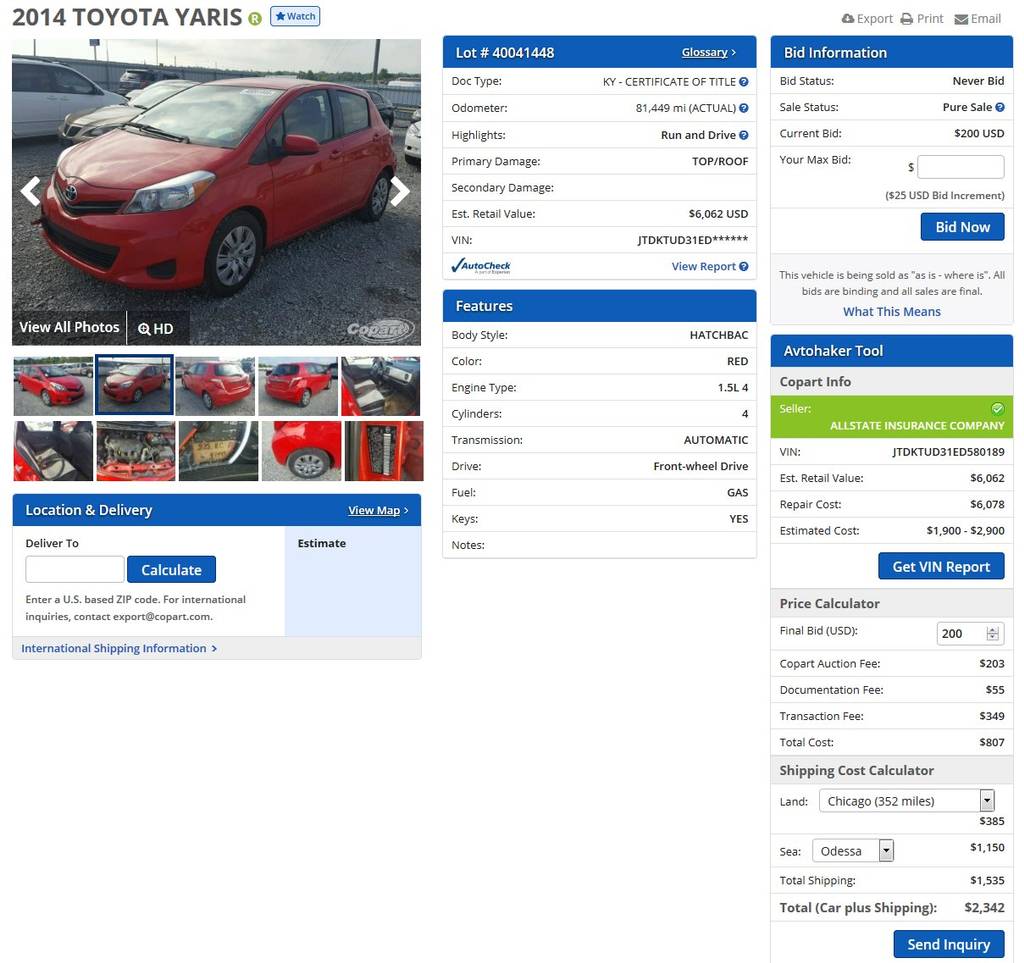Click the 2014 TOYOTA YARIS title
1024x963 pixels.
point(127,18)
